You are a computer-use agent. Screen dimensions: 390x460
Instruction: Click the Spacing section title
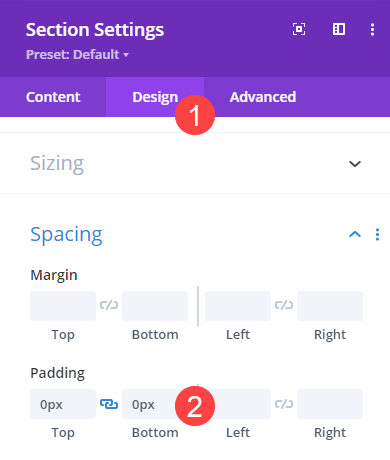[66, 235]
